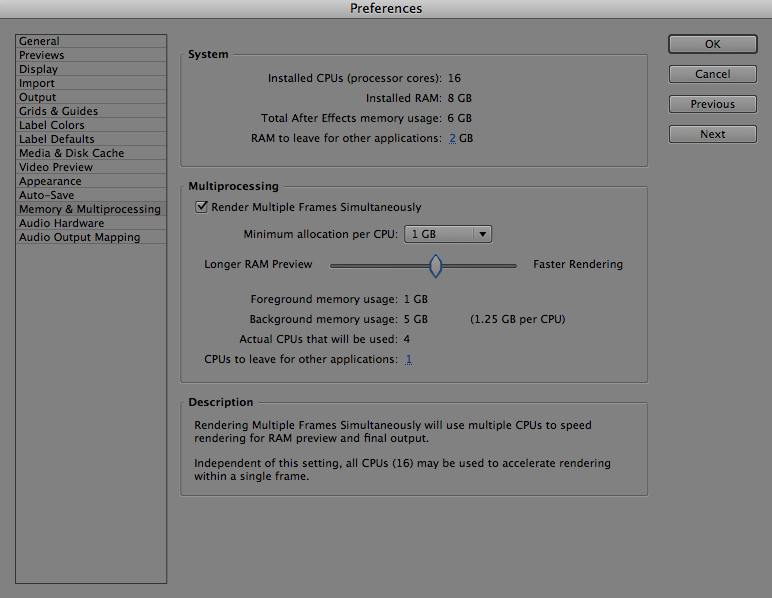The width and height of the screenshot is (772, 598).
Task: Click the Installed CPUs value 16
Action: 454,78
